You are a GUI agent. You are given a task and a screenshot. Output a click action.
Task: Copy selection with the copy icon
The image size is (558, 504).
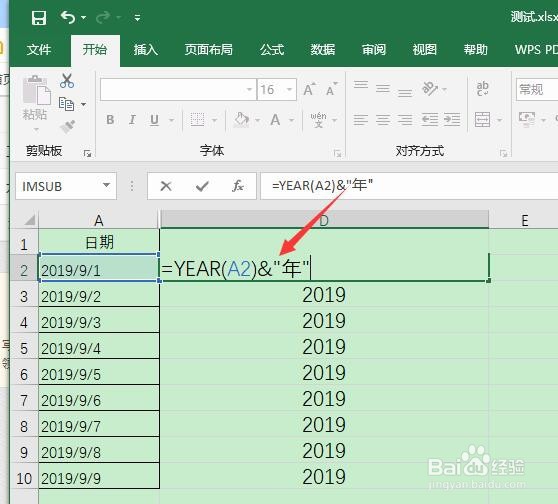pyautogui.click(x=66, y=104)
